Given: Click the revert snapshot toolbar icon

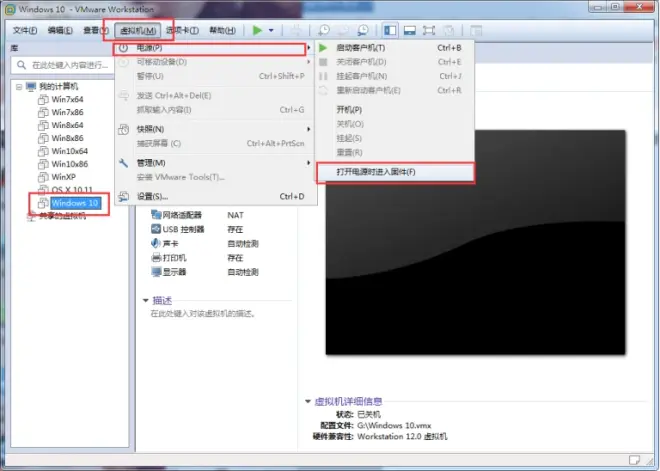Looking at the screenshot, I should pyautogui.click(x=343, y=30).
